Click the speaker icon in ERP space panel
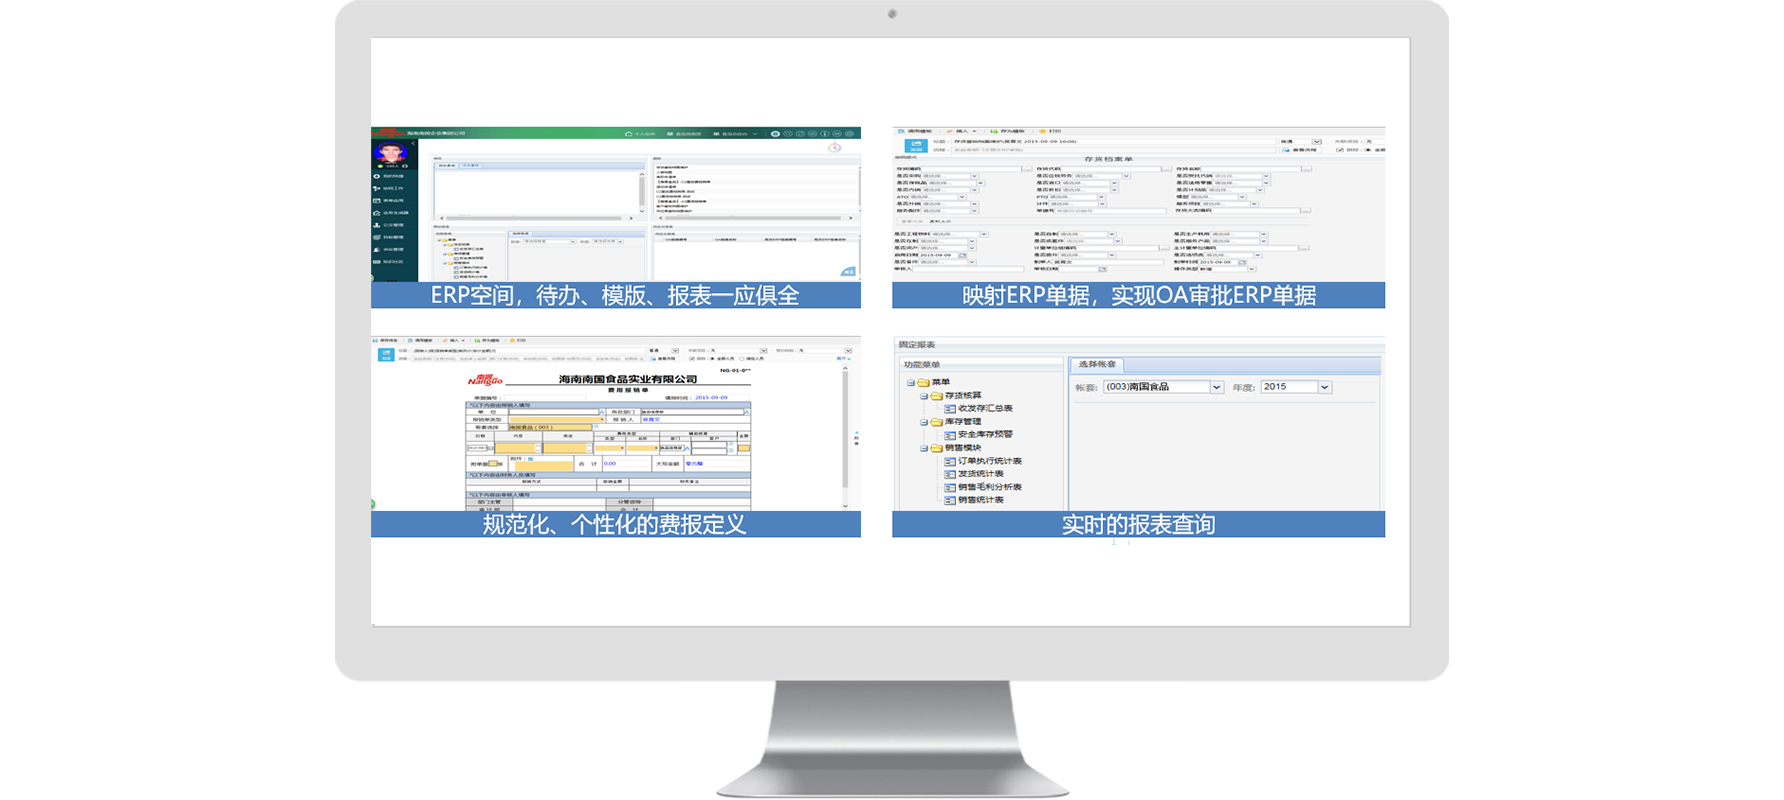 pyautogui.click(x=847, y=271)
